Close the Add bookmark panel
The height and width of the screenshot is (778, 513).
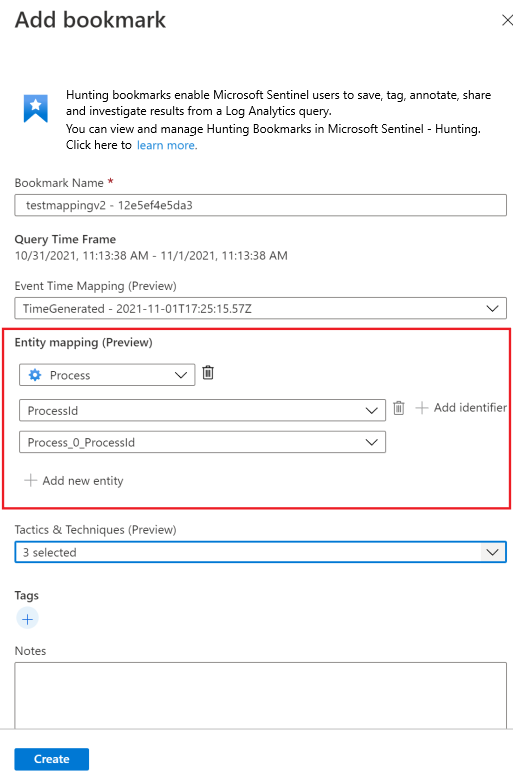click(507, 20)
